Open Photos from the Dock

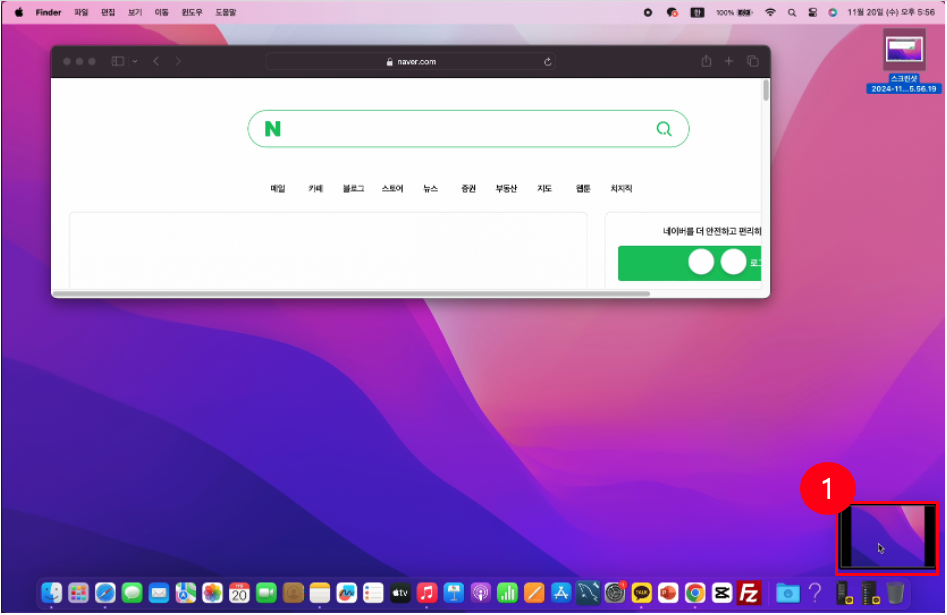212,593
